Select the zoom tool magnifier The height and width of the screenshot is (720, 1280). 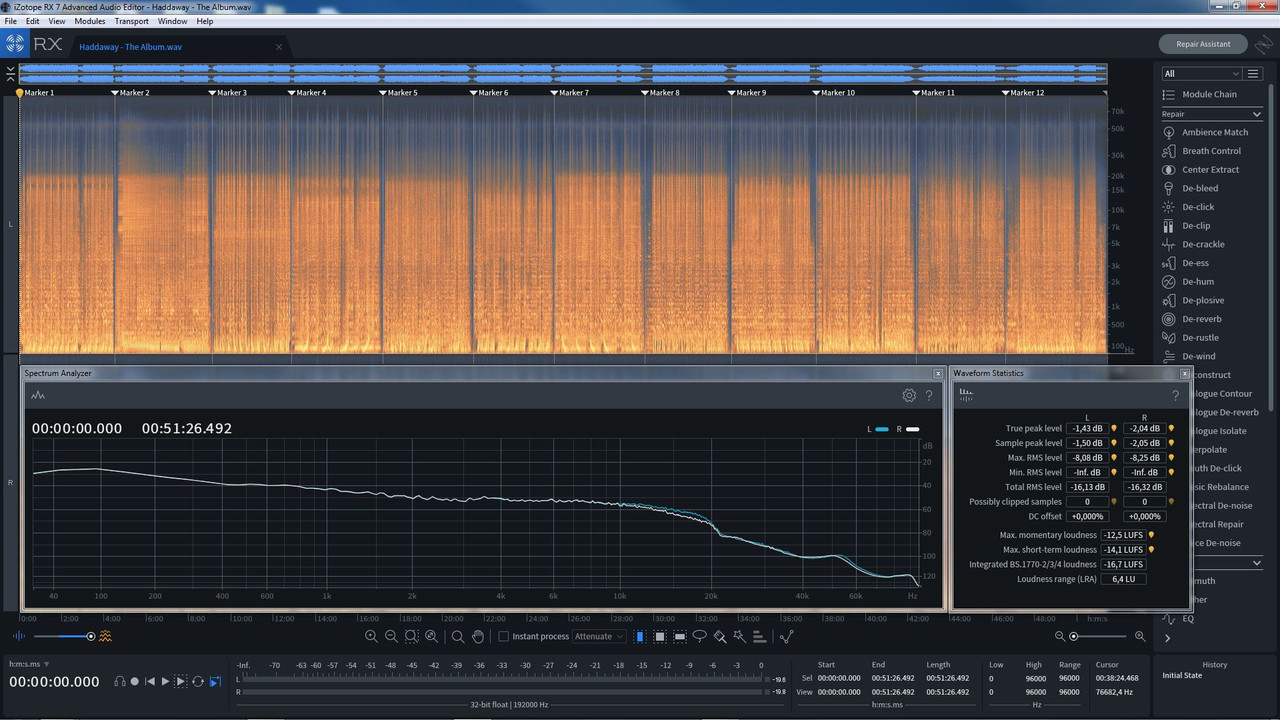click(x=458, y=636)
